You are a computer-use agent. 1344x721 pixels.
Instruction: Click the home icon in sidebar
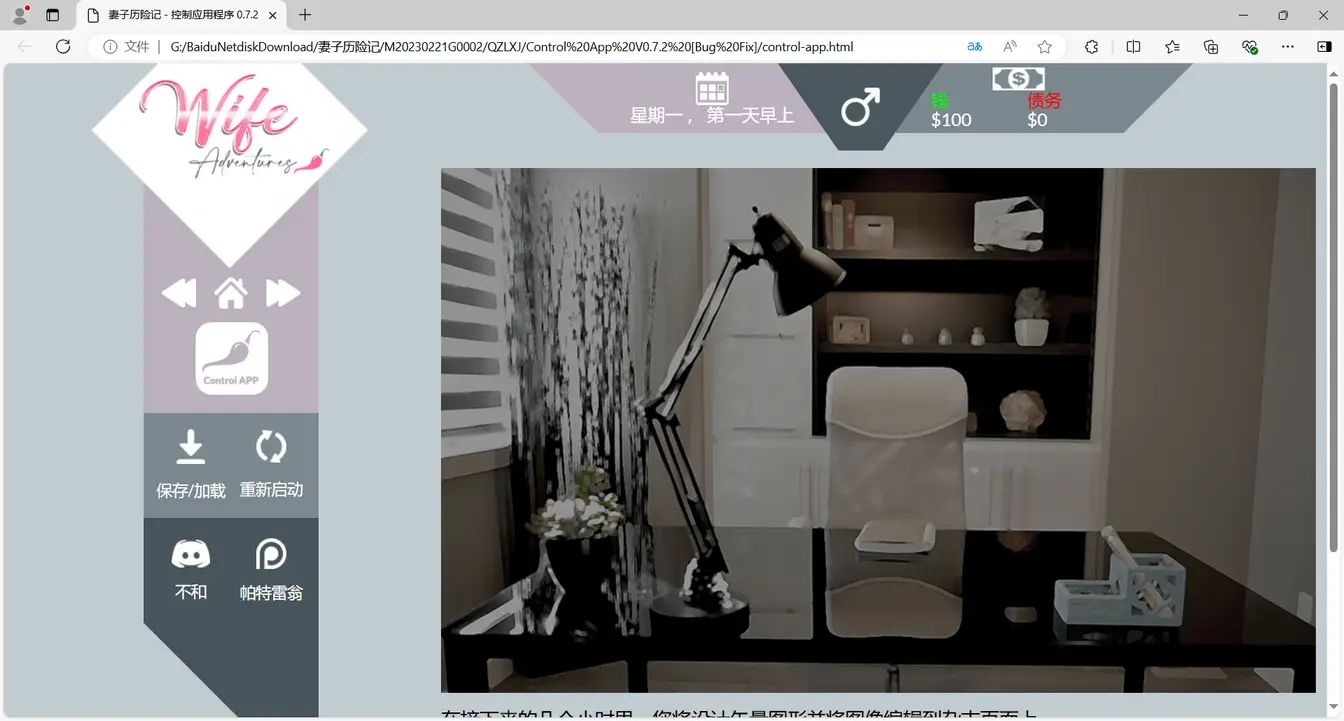pyautogui.click(x=231, y=293)
